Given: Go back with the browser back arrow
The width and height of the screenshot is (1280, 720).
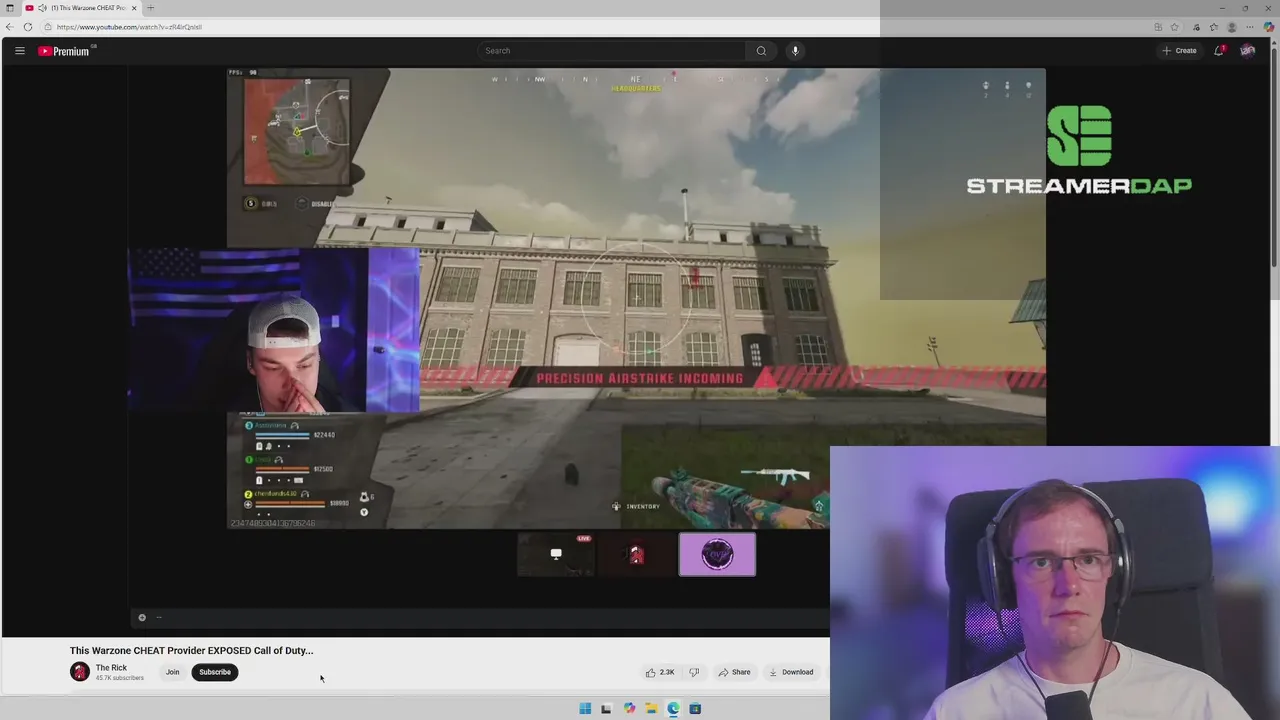Looking at the screenshot, I should tap(10, 27).
